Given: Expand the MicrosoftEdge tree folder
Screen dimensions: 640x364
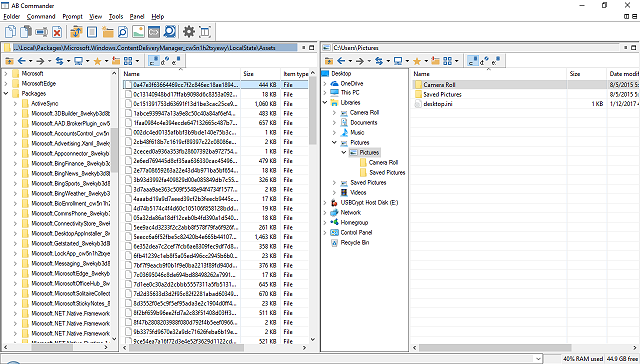Looking at the screenshot, I should 6,84.
